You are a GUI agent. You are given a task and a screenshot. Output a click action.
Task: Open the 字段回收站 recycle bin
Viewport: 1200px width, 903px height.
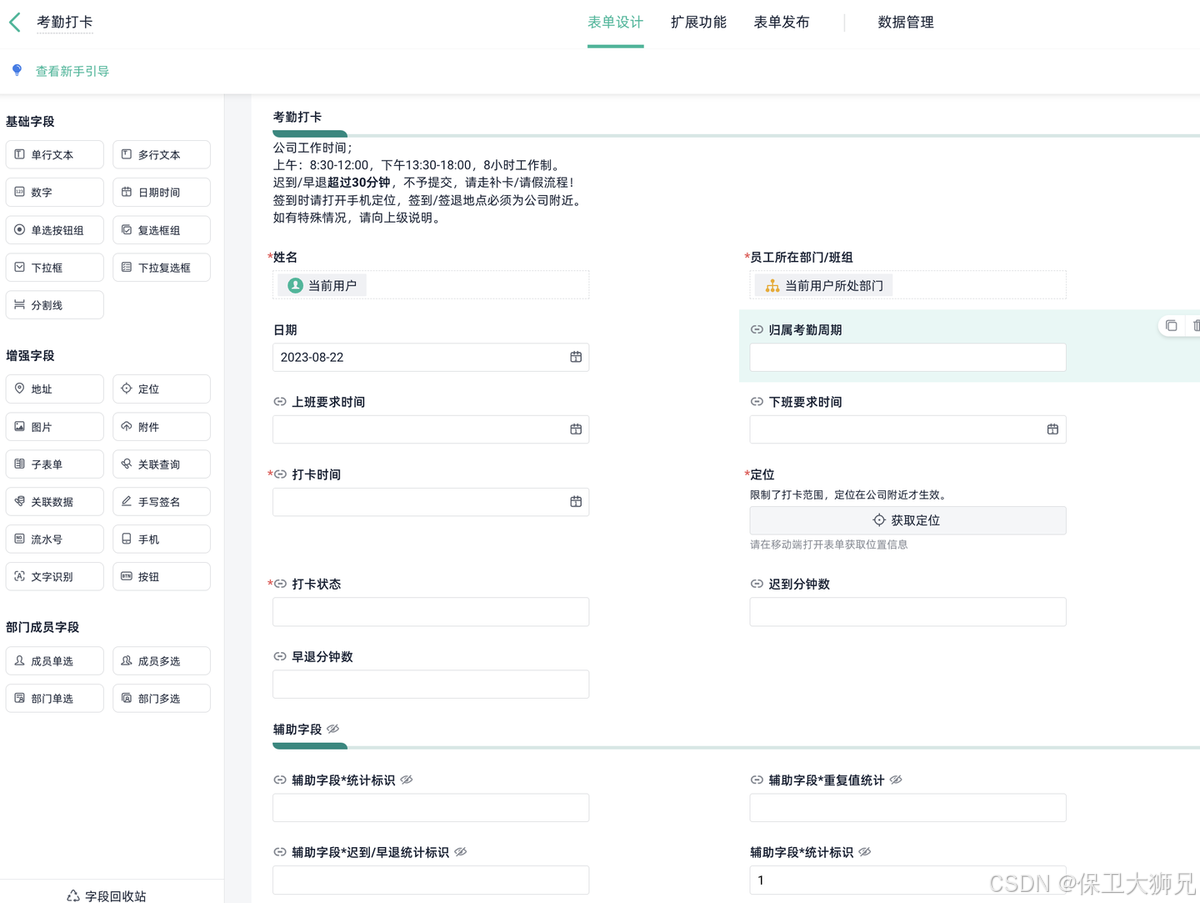(x=107, y=896)
